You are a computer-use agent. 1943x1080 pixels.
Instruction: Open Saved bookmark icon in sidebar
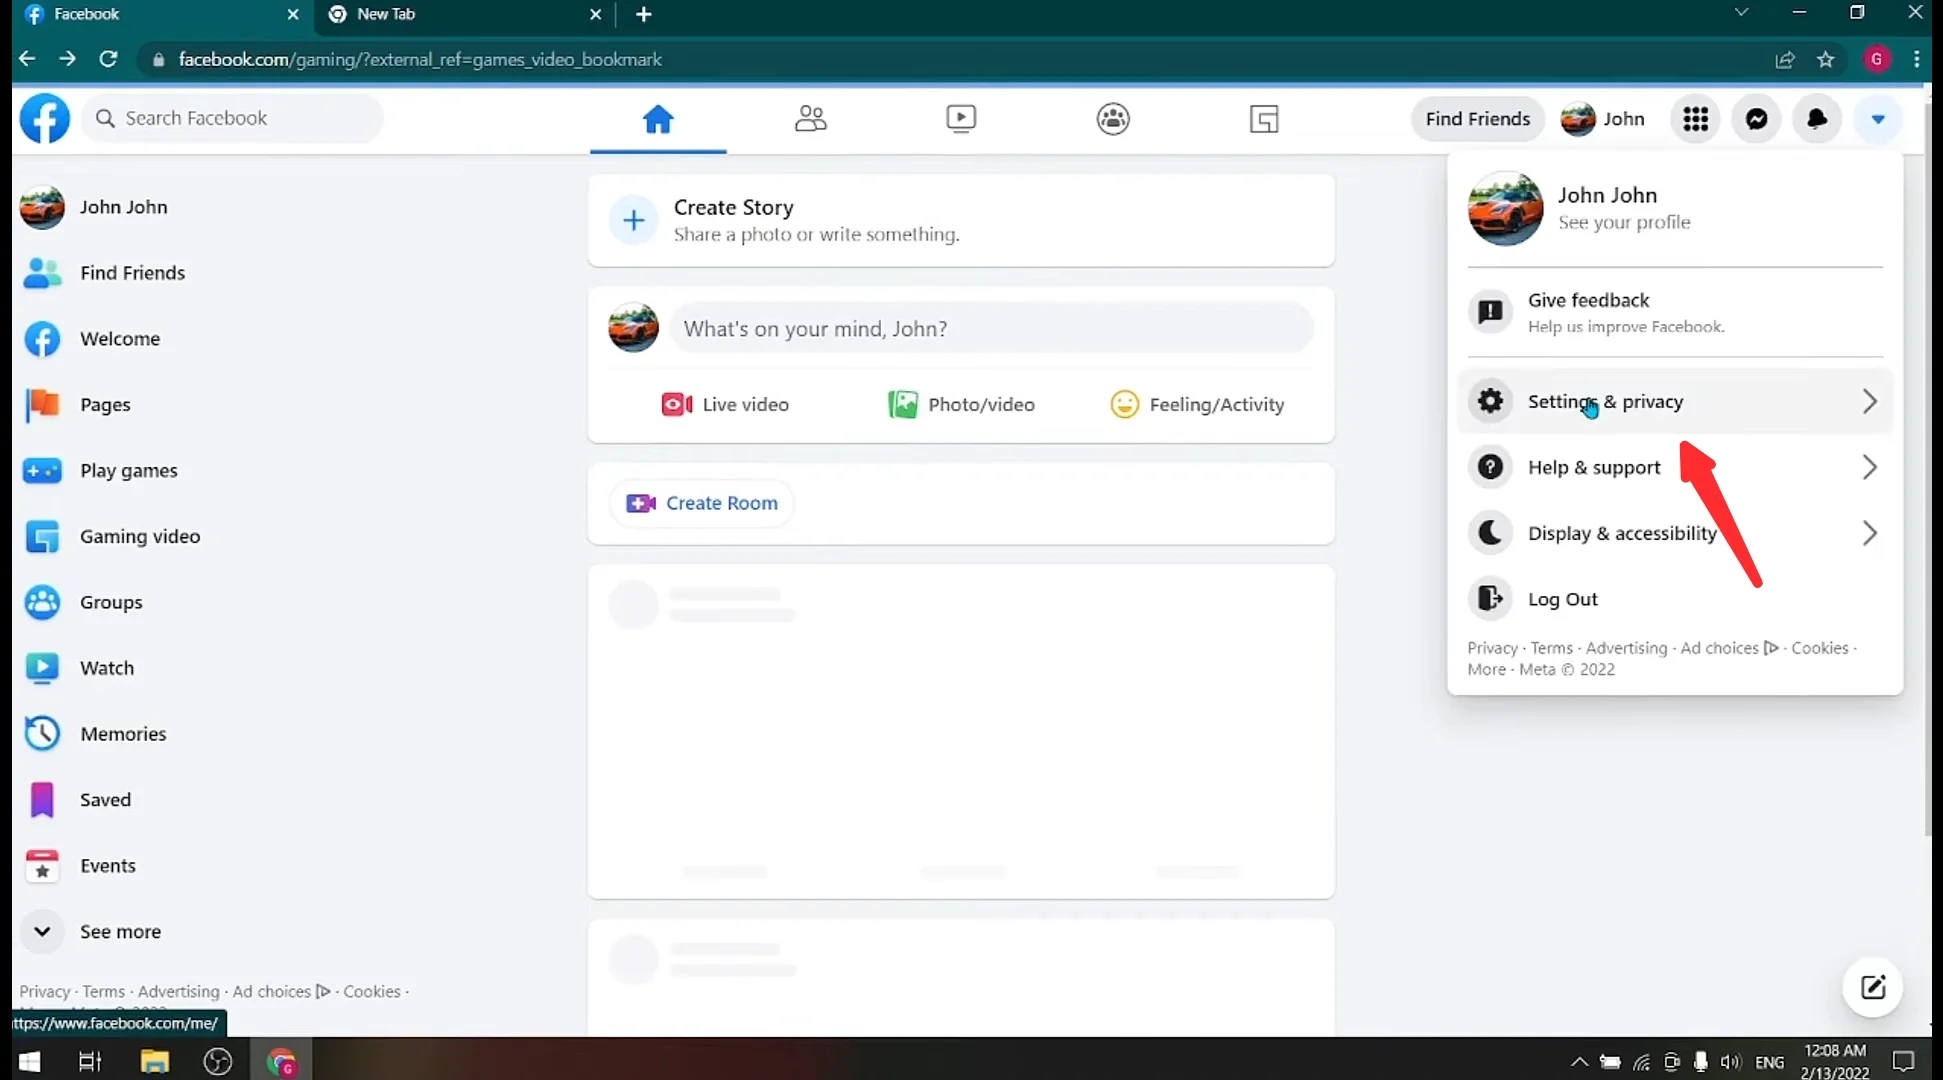coord(42,800)
